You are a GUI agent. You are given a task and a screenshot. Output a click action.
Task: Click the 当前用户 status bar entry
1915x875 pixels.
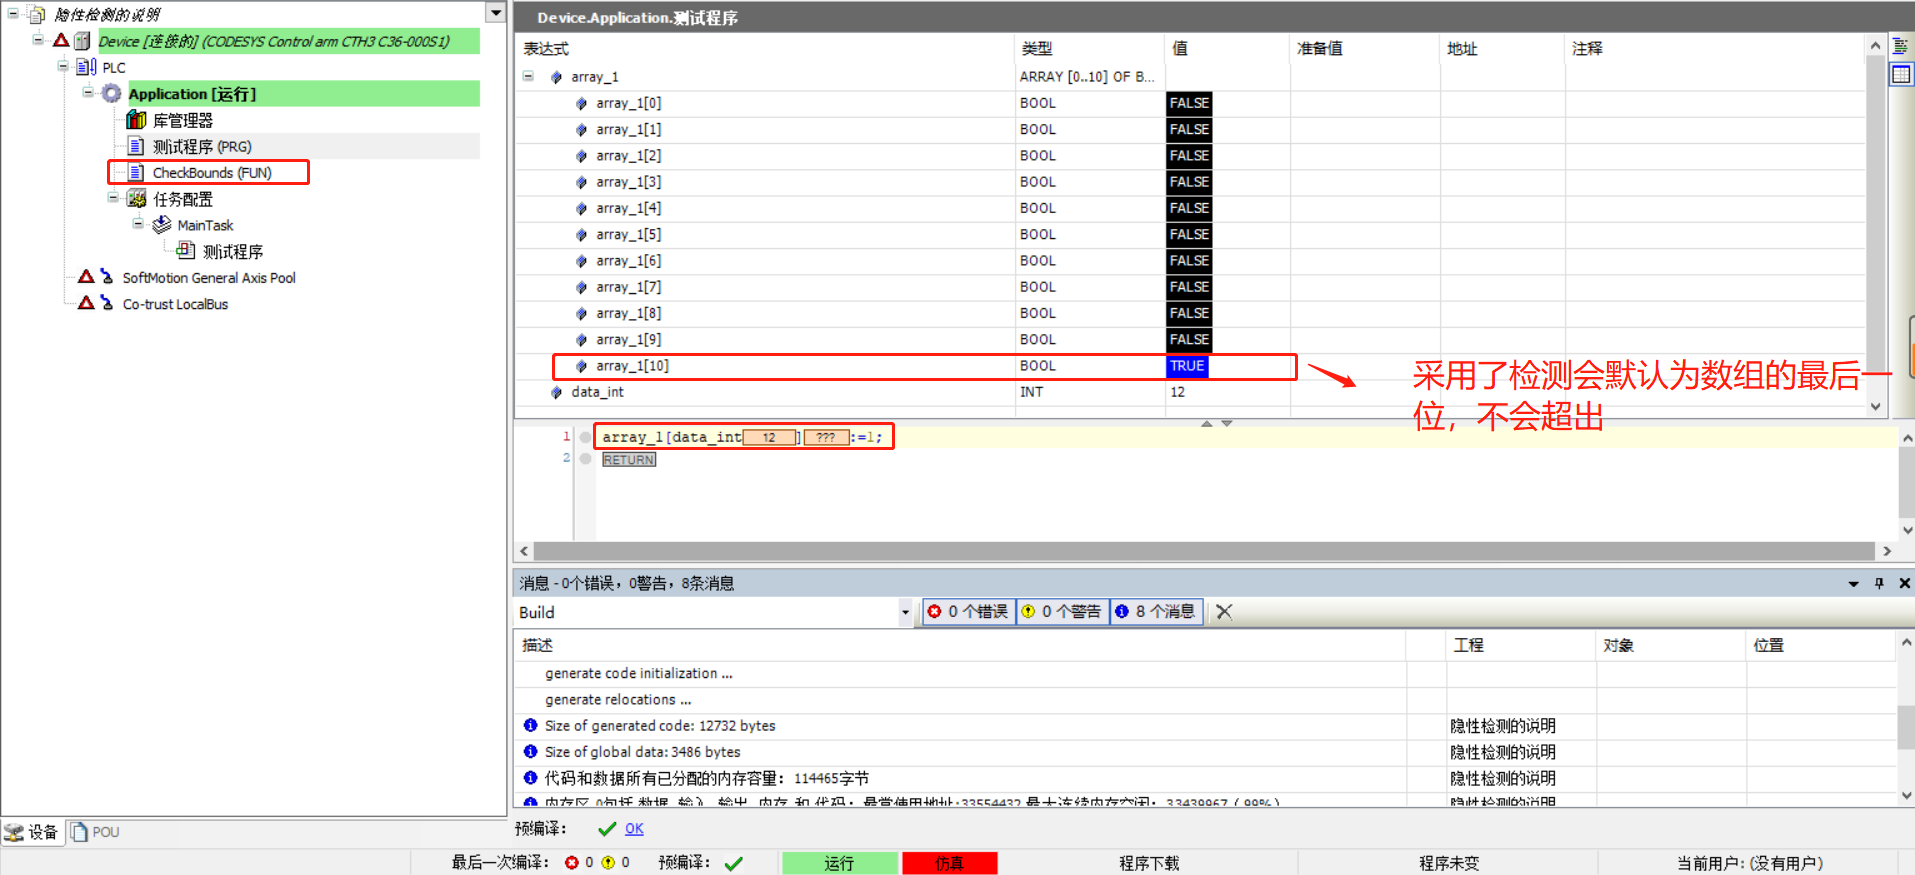(x=1749, y=863)
